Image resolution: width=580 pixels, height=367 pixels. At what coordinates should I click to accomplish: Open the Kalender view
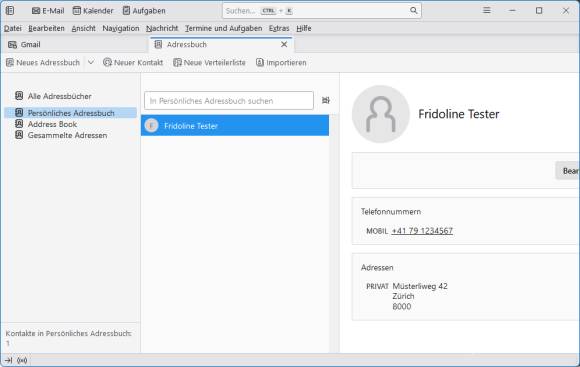(93, 11)
